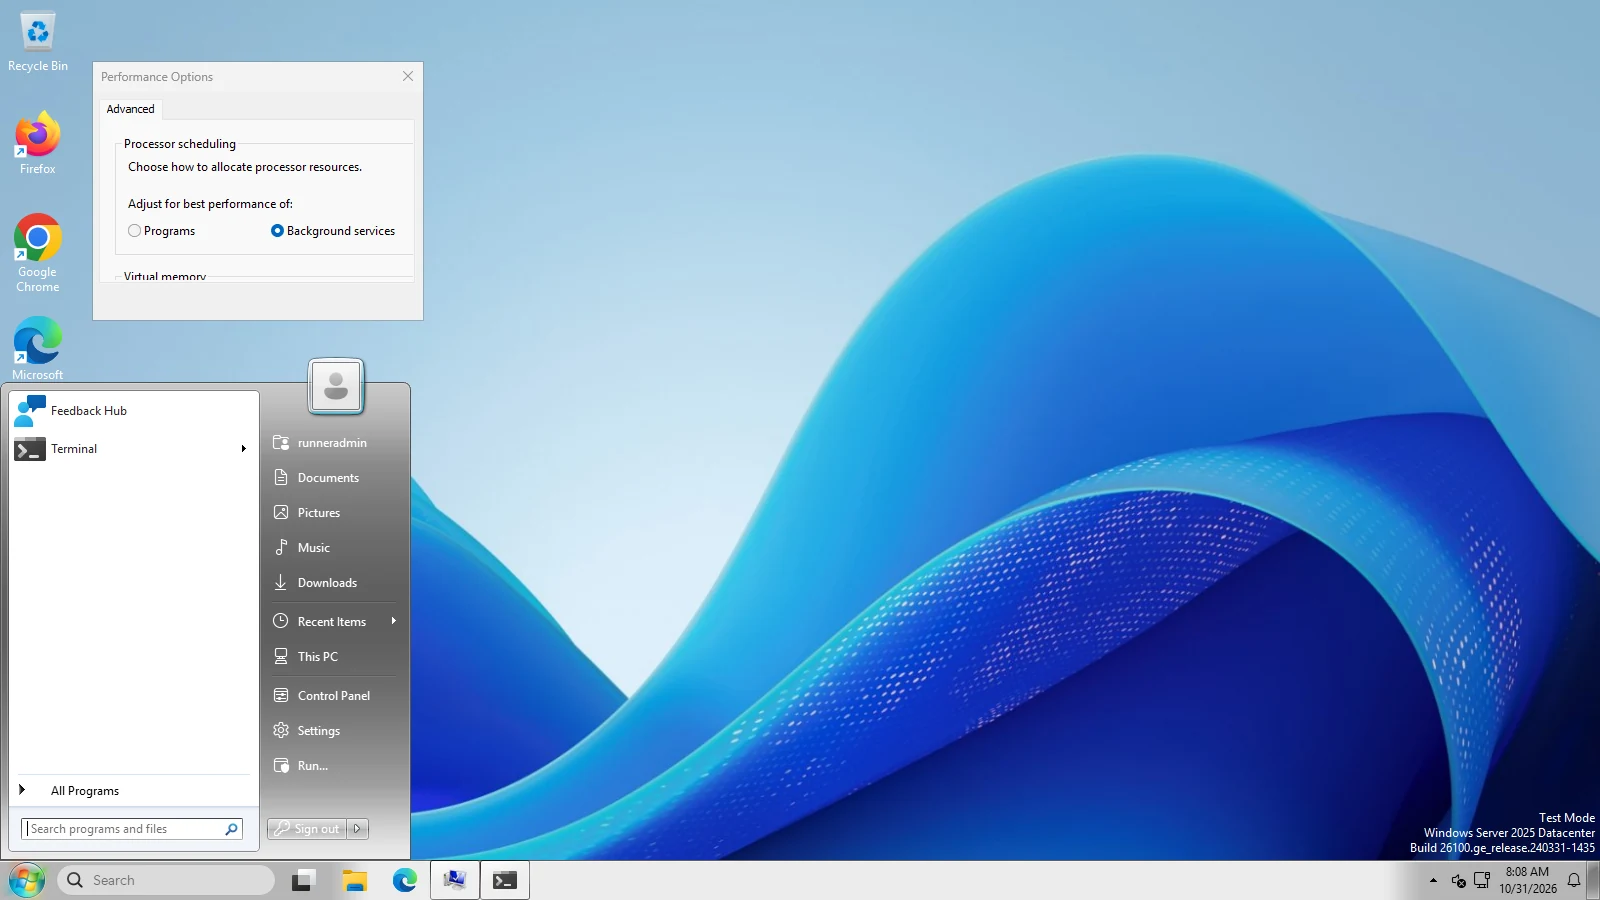The width and height of the screenshot is (1600, 900).
Task: Click the taskbar Search box
Action: [x=166, y=881]
